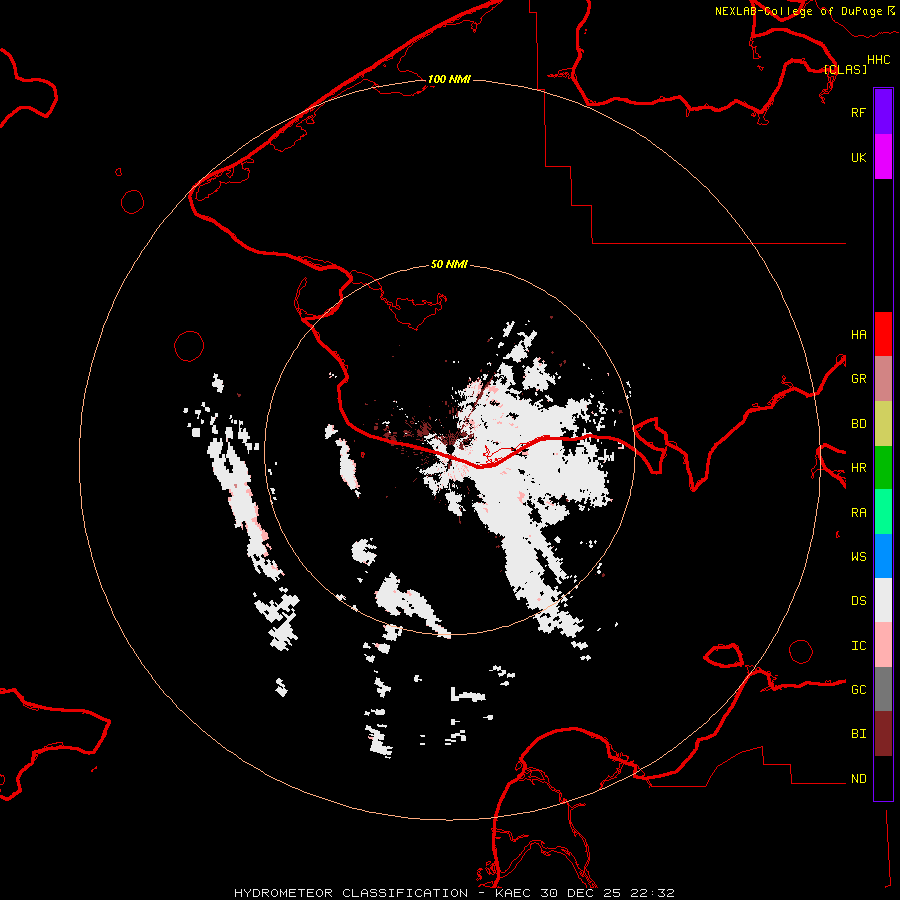Click the BI dark red legend swatch
The height and width of the screenshot is (900, 900).
click(883, 734)
